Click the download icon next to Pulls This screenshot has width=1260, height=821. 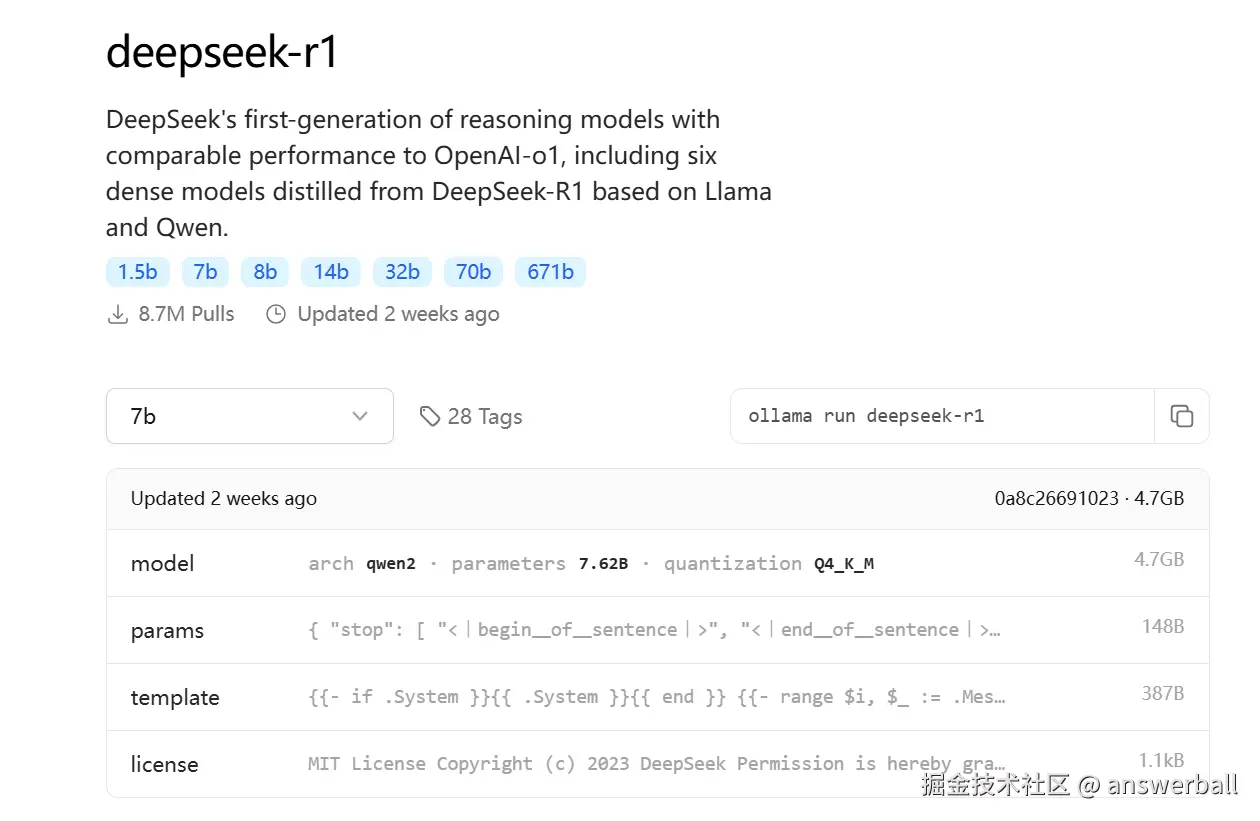point(118,314)
